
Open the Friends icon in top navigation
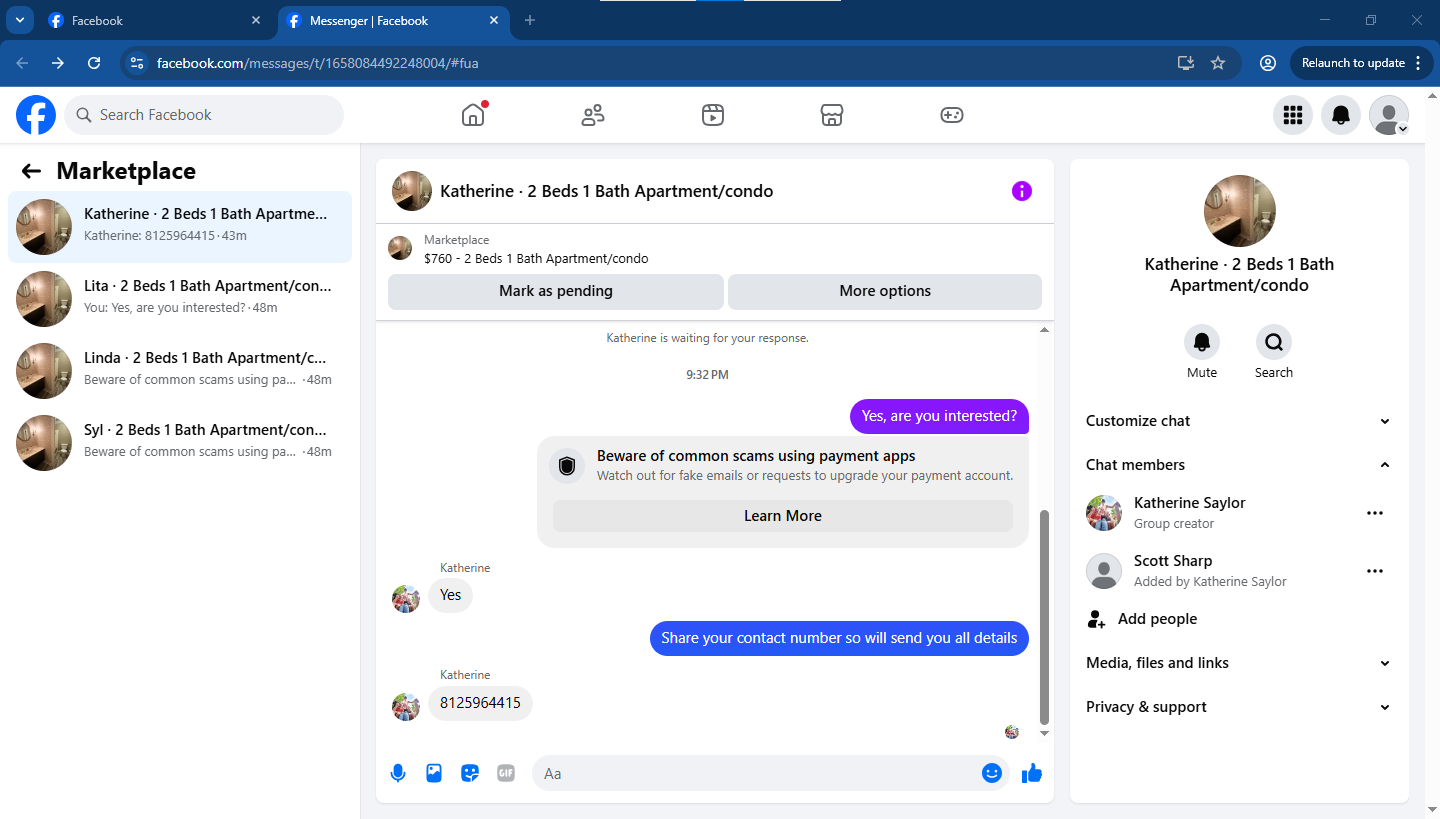coord(593,115)
